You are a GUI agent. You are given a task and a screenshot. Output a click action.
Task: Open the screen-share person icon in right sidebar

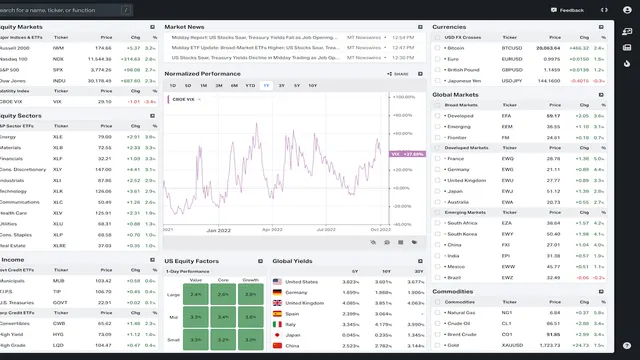click(x=627, y=31)
